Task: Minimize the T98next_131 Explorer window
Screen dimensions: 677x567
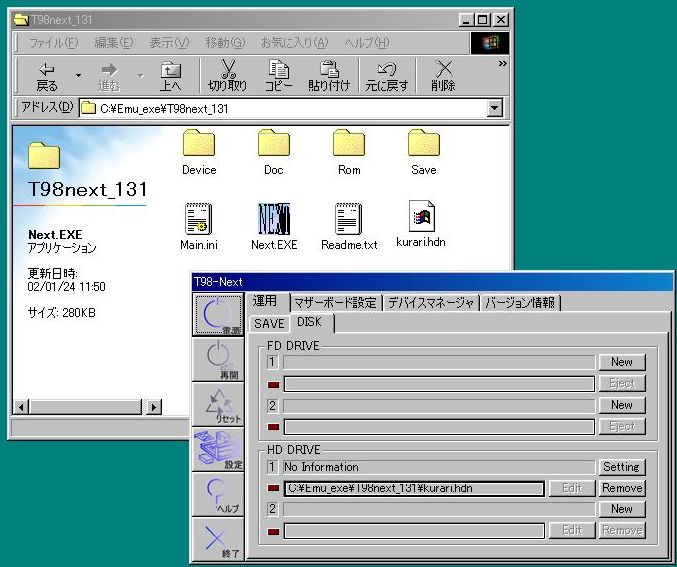Action: (466, 19)
